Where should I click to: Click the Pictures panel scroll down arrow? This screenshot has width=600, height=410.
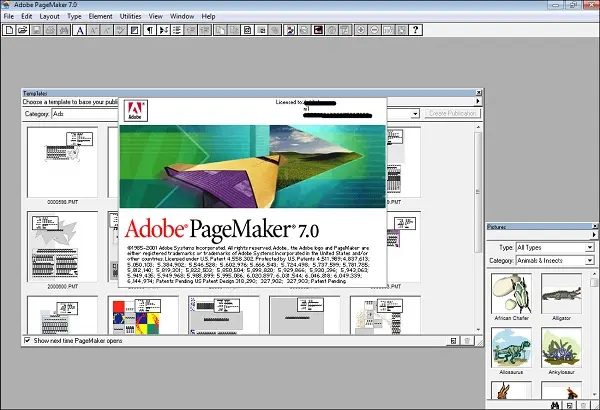tap(594, 394)
